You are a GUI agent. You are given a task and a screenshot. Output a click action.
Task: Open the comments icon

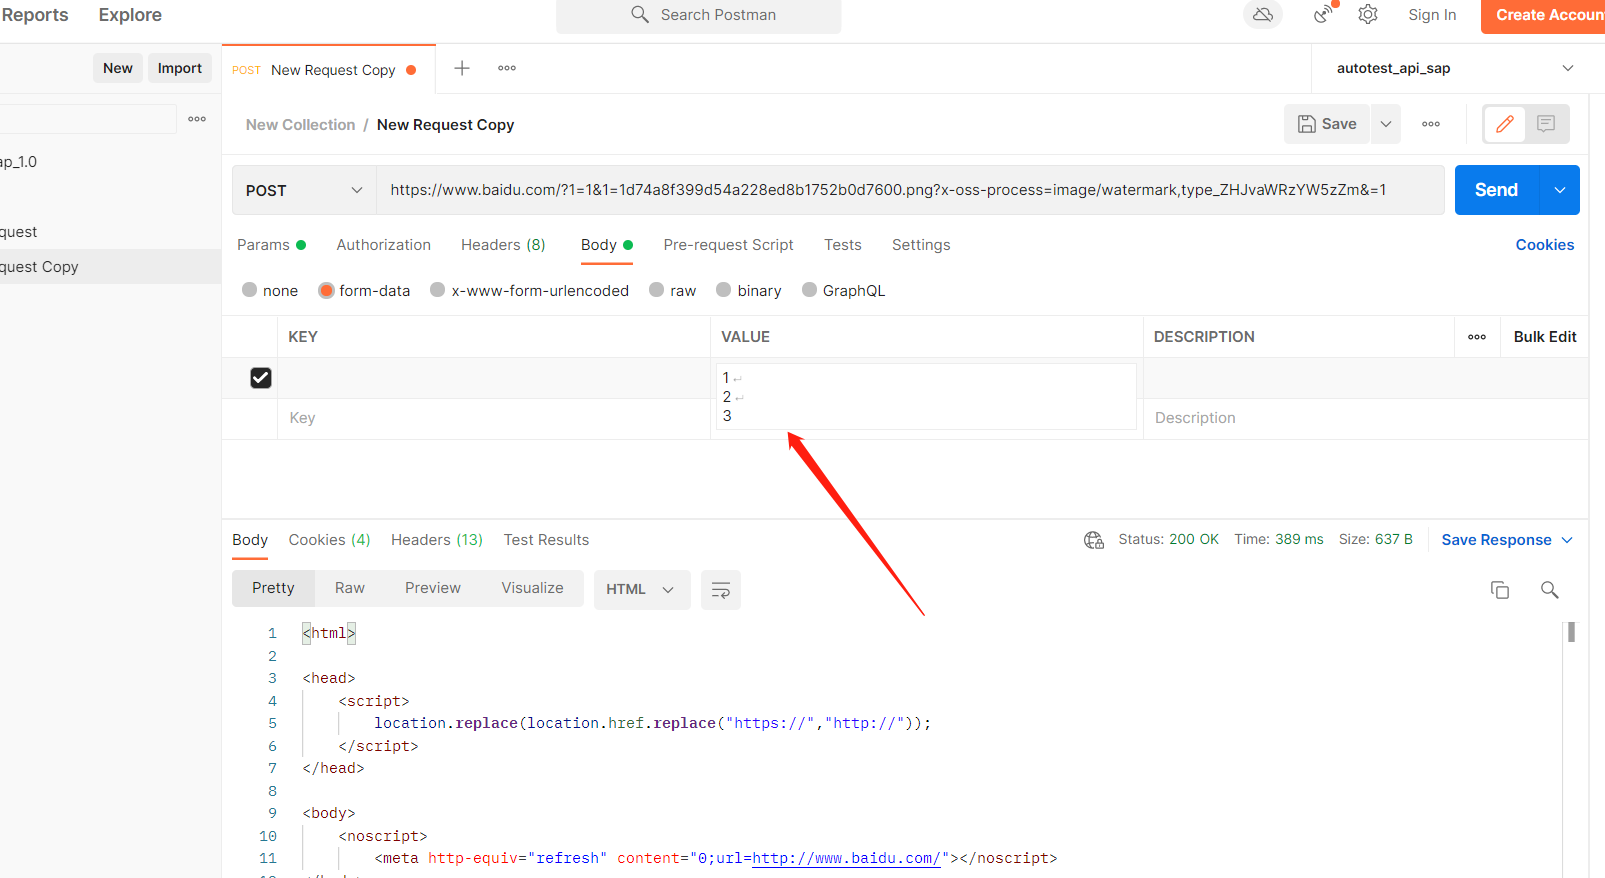click(x=1546, y=124)
